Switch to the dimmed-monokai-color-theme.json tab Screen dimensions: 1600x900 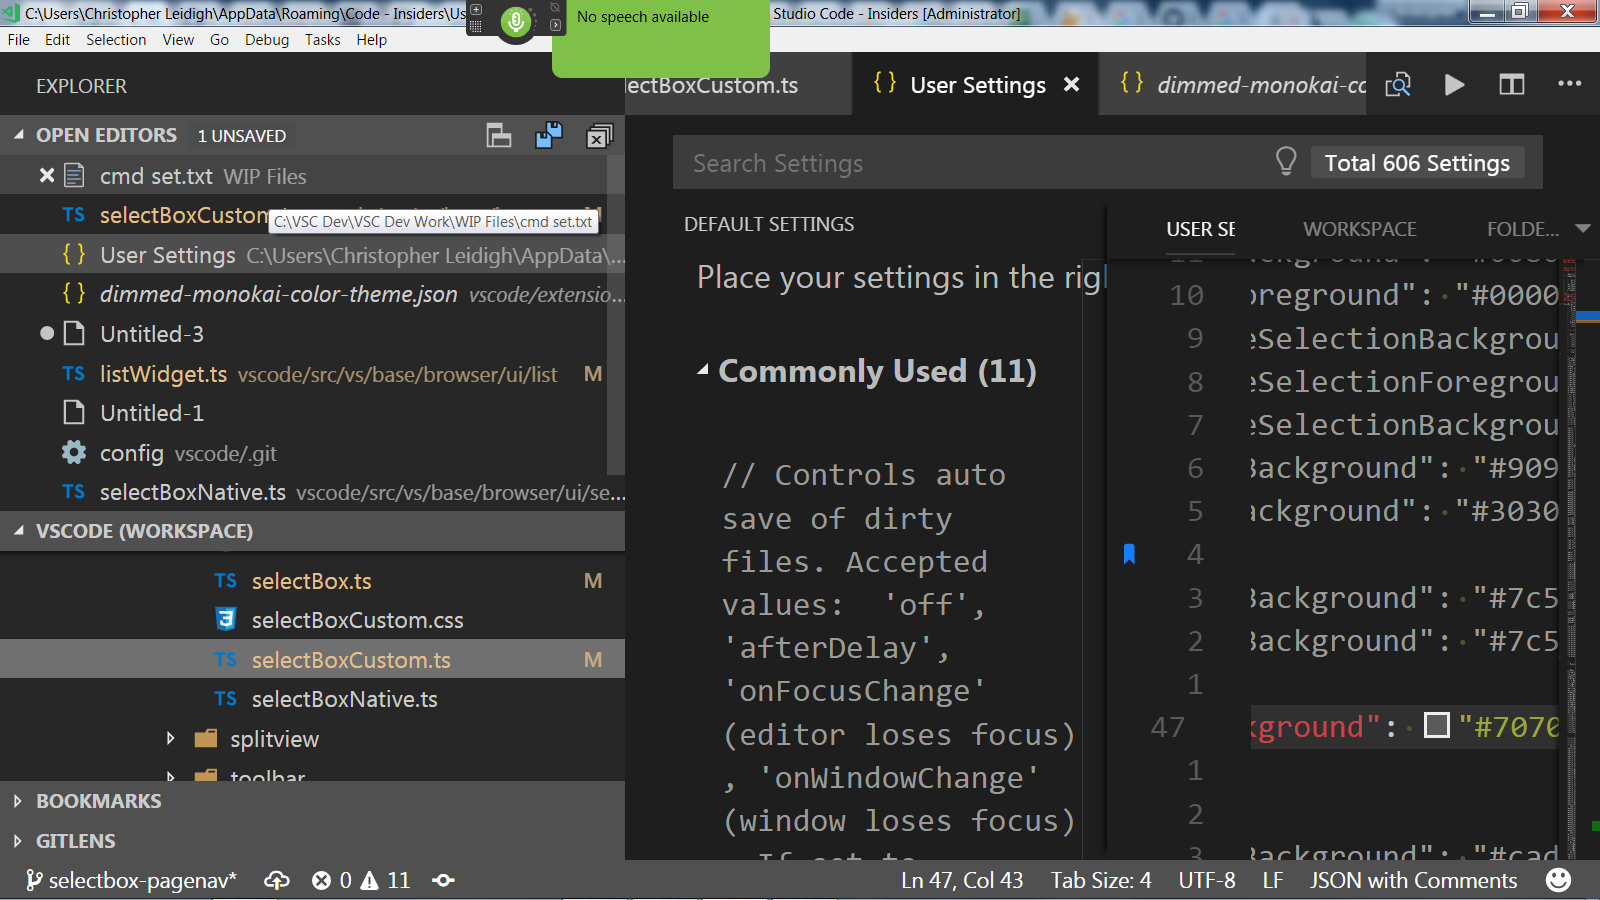coord(1240,85)
